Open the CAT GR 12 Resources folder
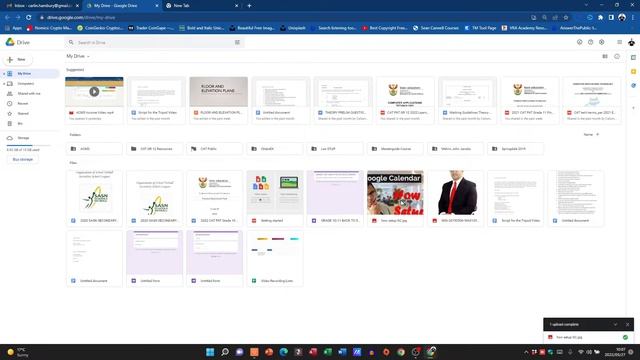 [x=155, y=149]
